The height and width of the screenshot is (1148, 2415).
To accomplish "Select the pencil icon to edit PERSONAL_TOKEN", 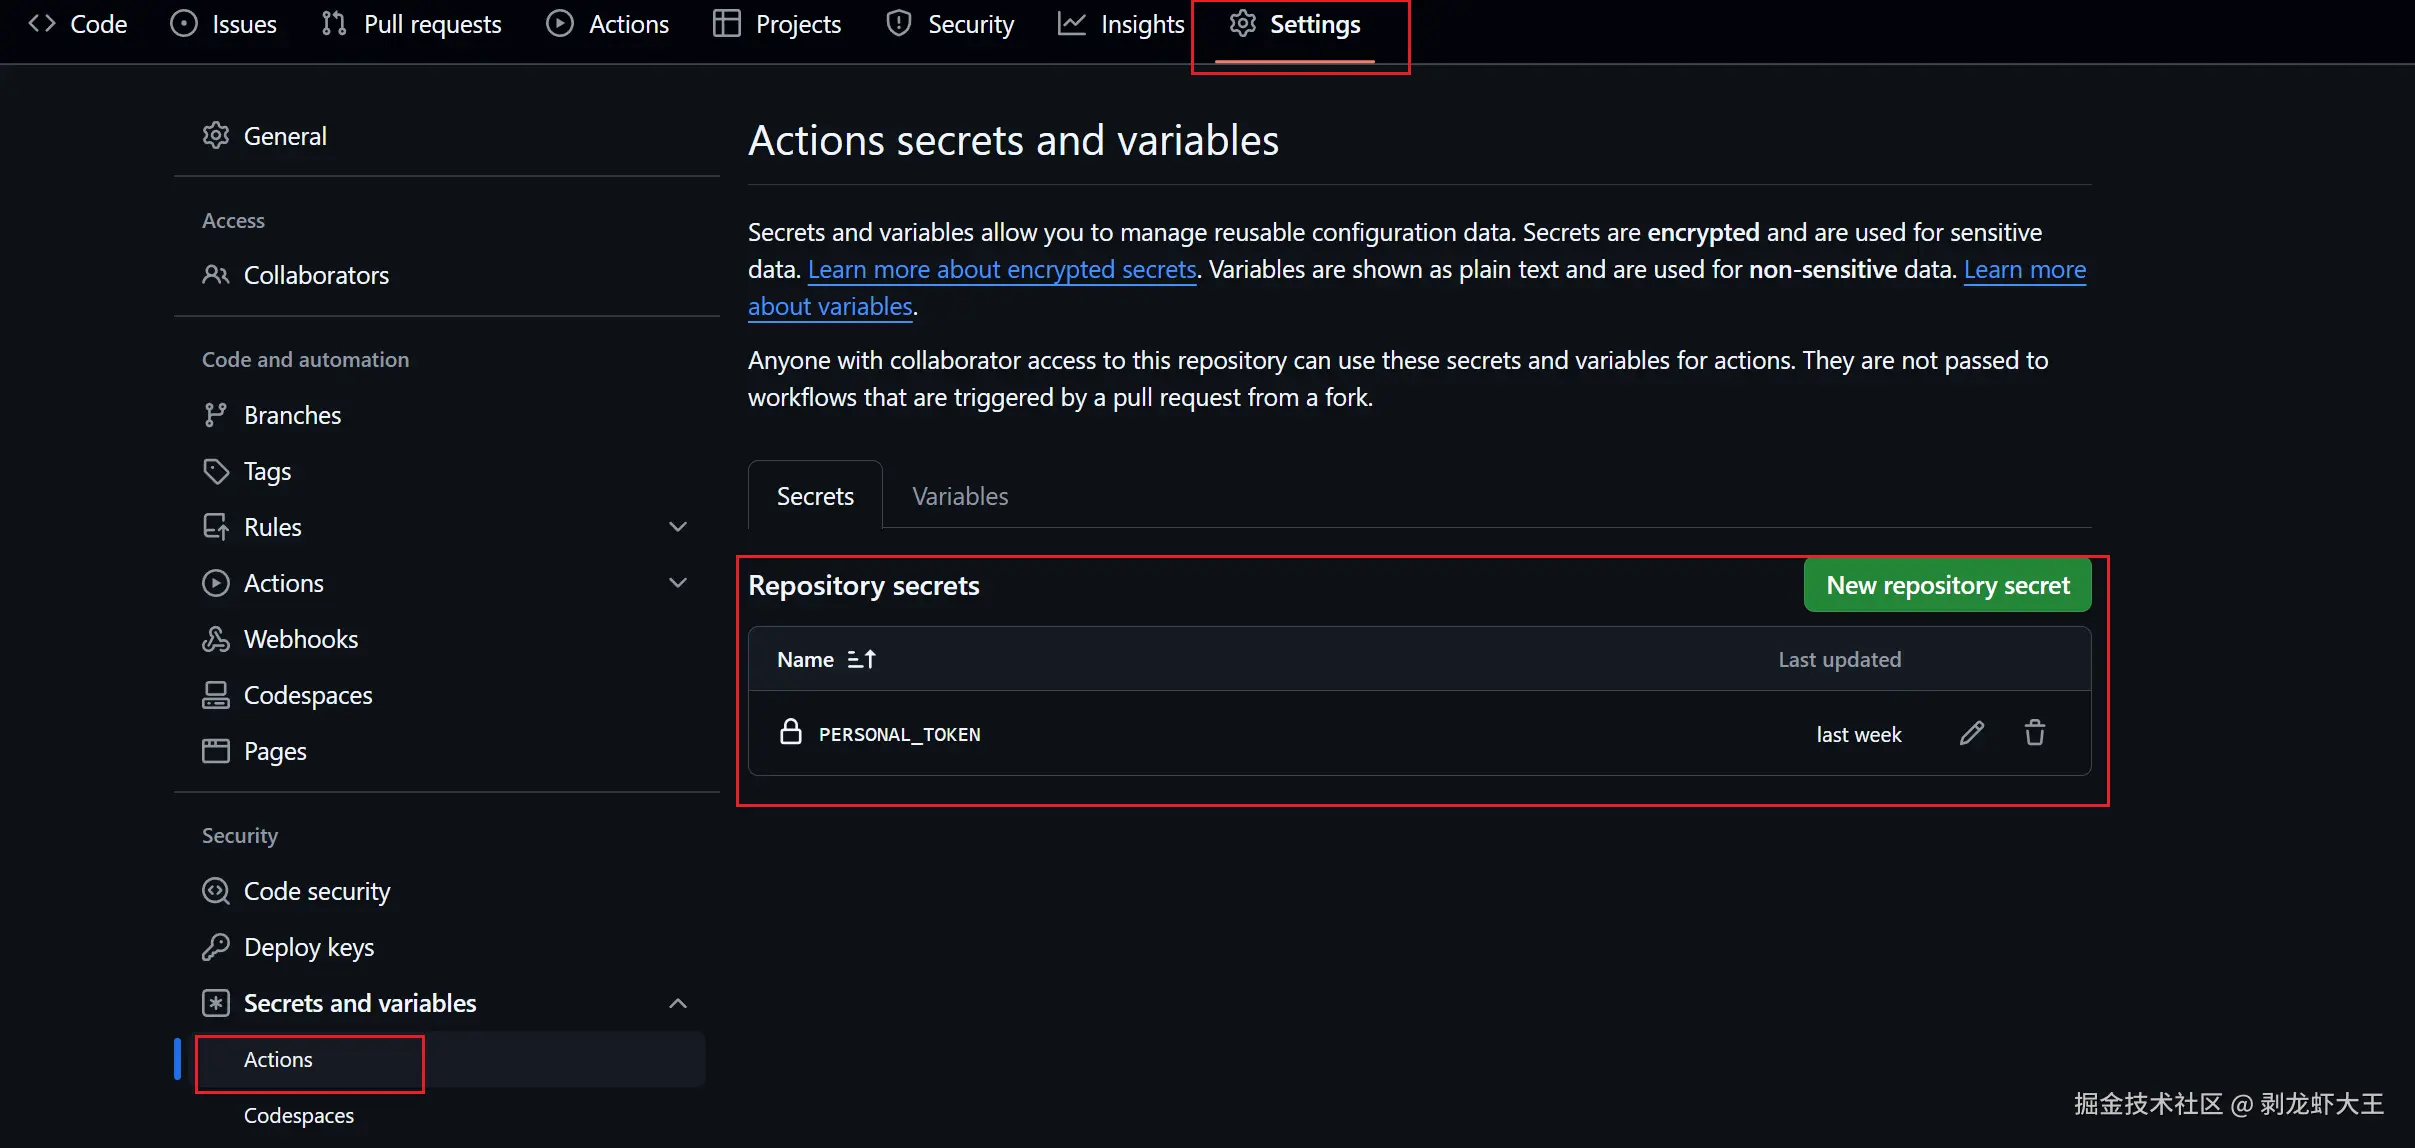I will pos(1970,733).
